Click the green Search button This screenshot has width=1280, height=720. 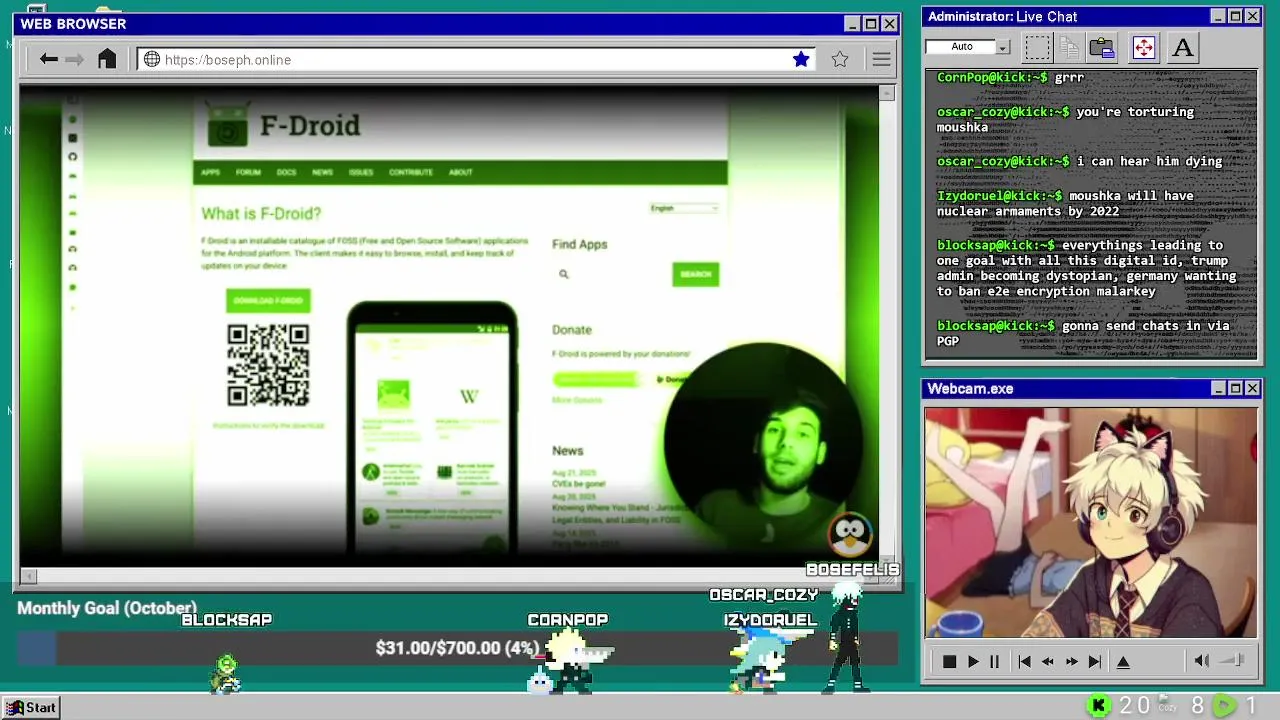point(695,274)
